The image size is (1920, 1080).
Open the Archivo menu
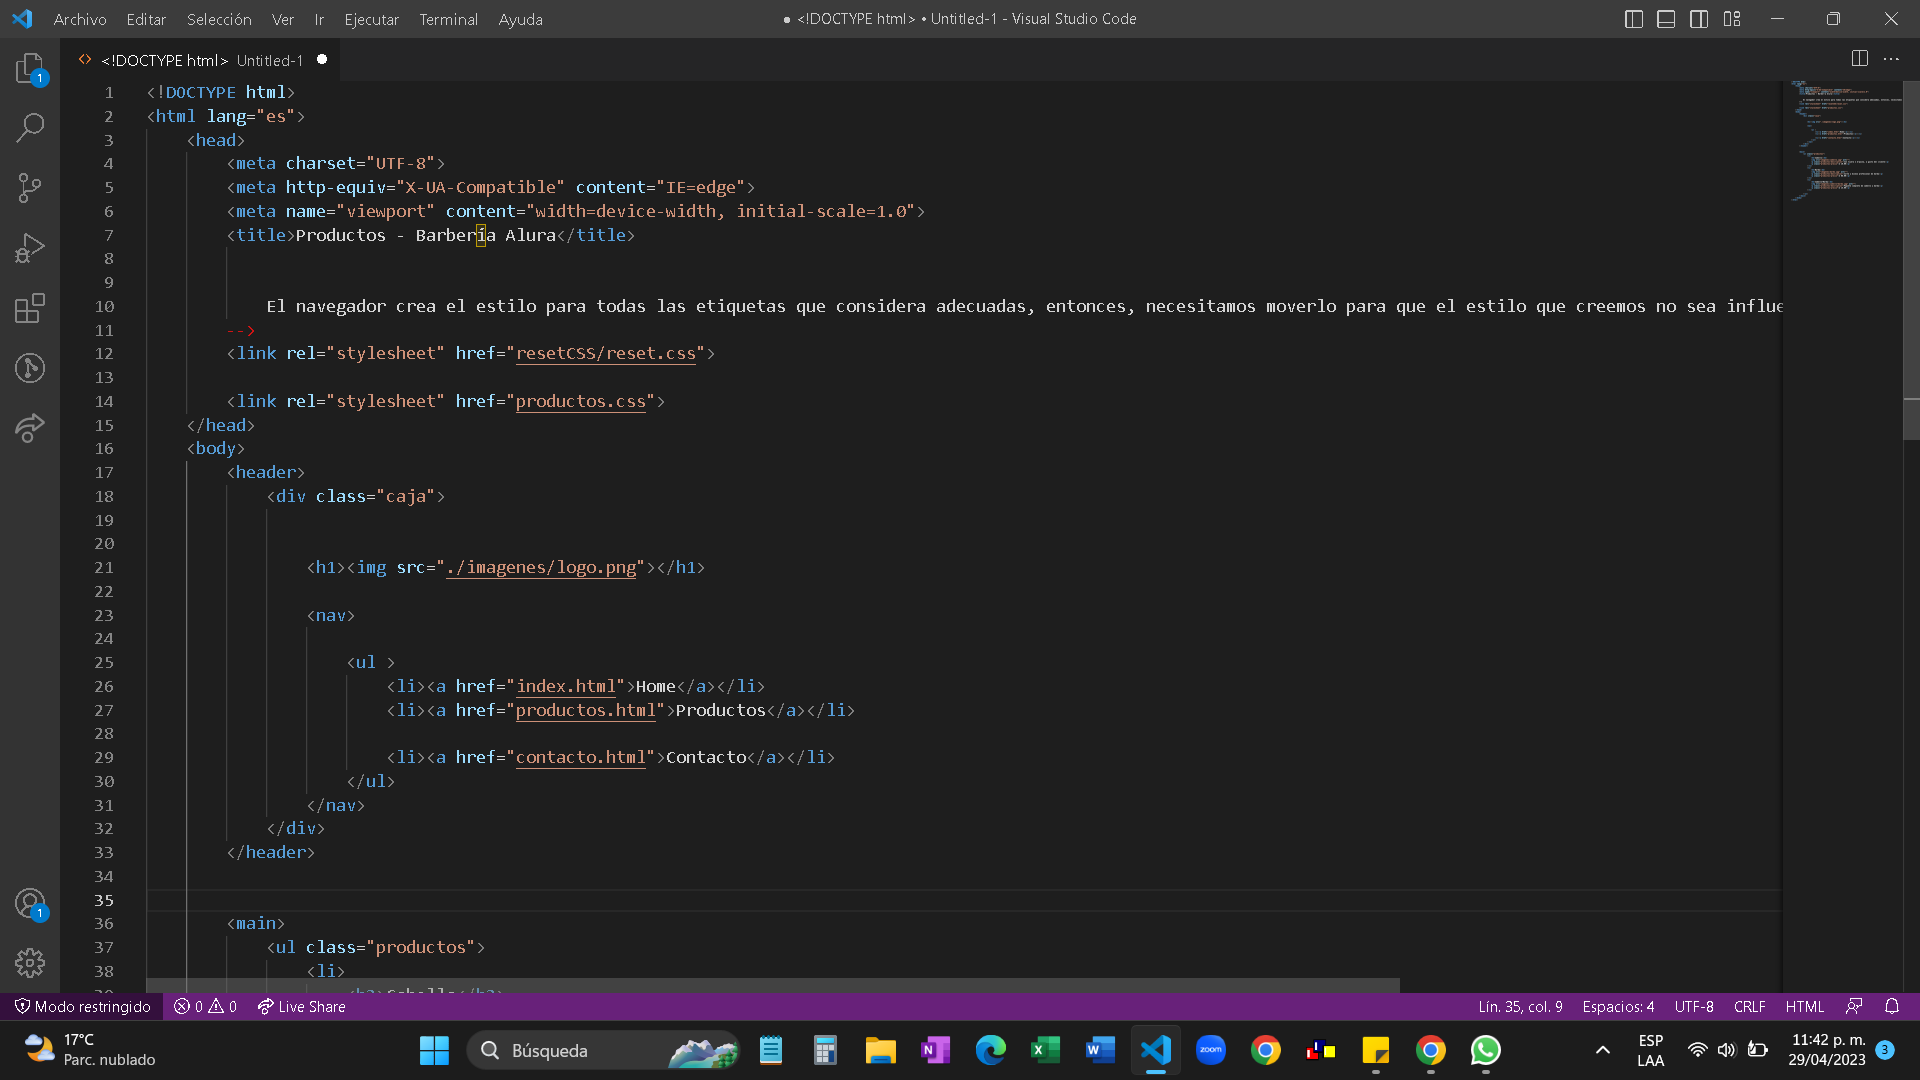pyautogui.click(x=80, y=19)
